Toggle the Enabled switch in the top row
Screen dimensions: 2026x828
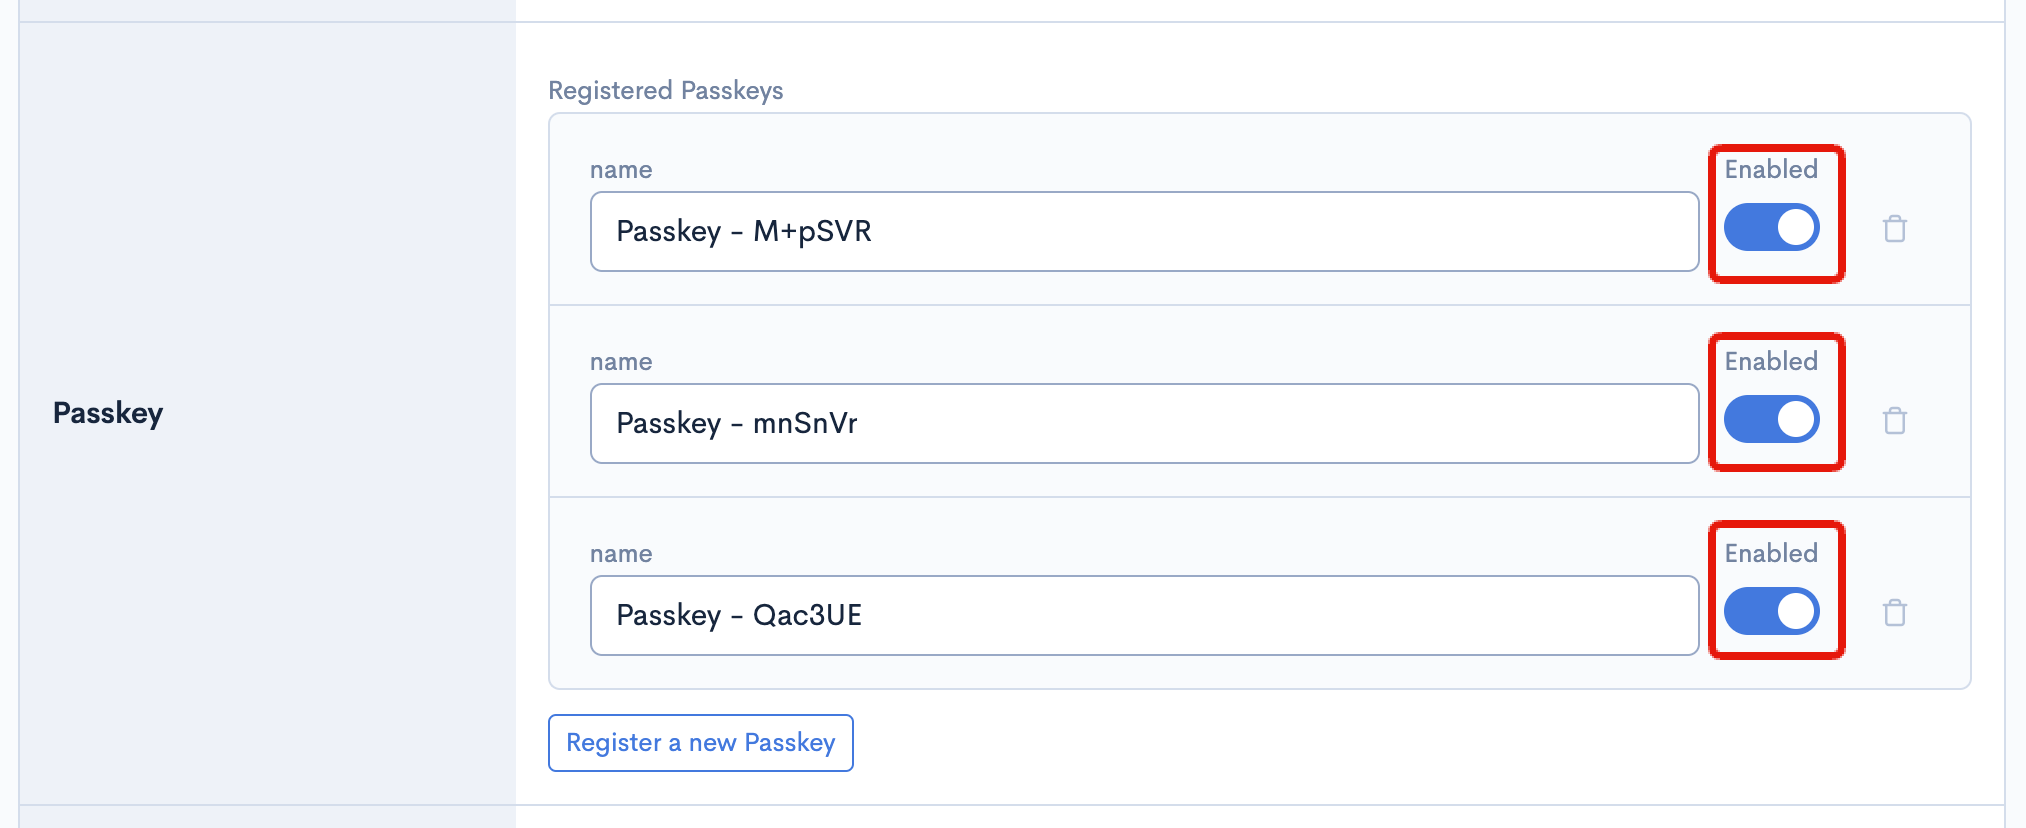coord(1773,227)
